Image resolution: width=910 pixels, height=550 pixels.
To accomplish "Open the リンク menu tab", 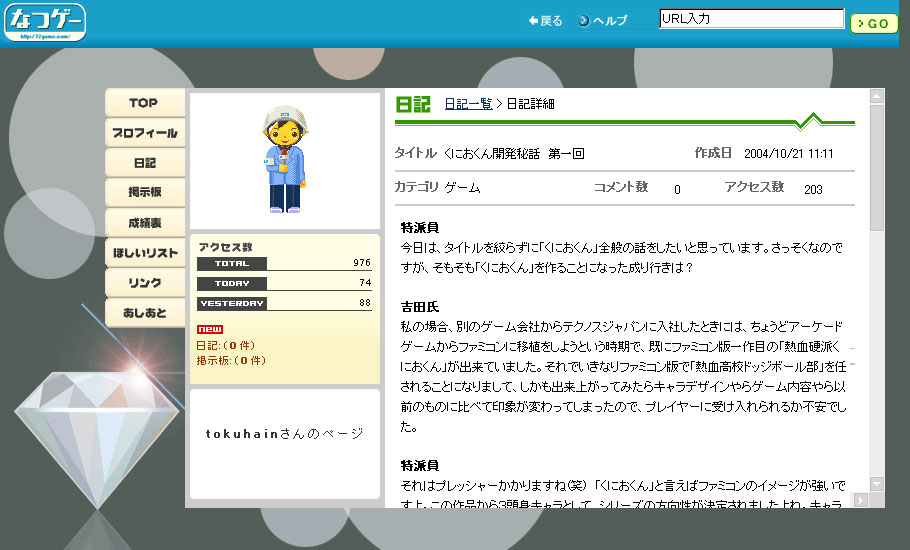I will pyautogui.click(x=145, y=283).
